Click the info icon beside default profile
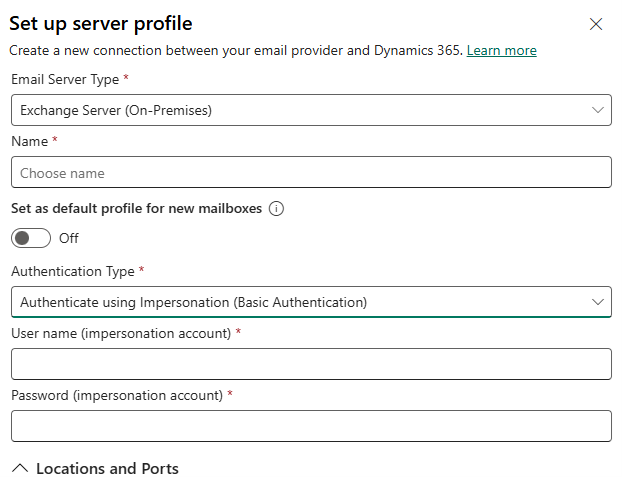622x477 pixels. pos(277,209)
